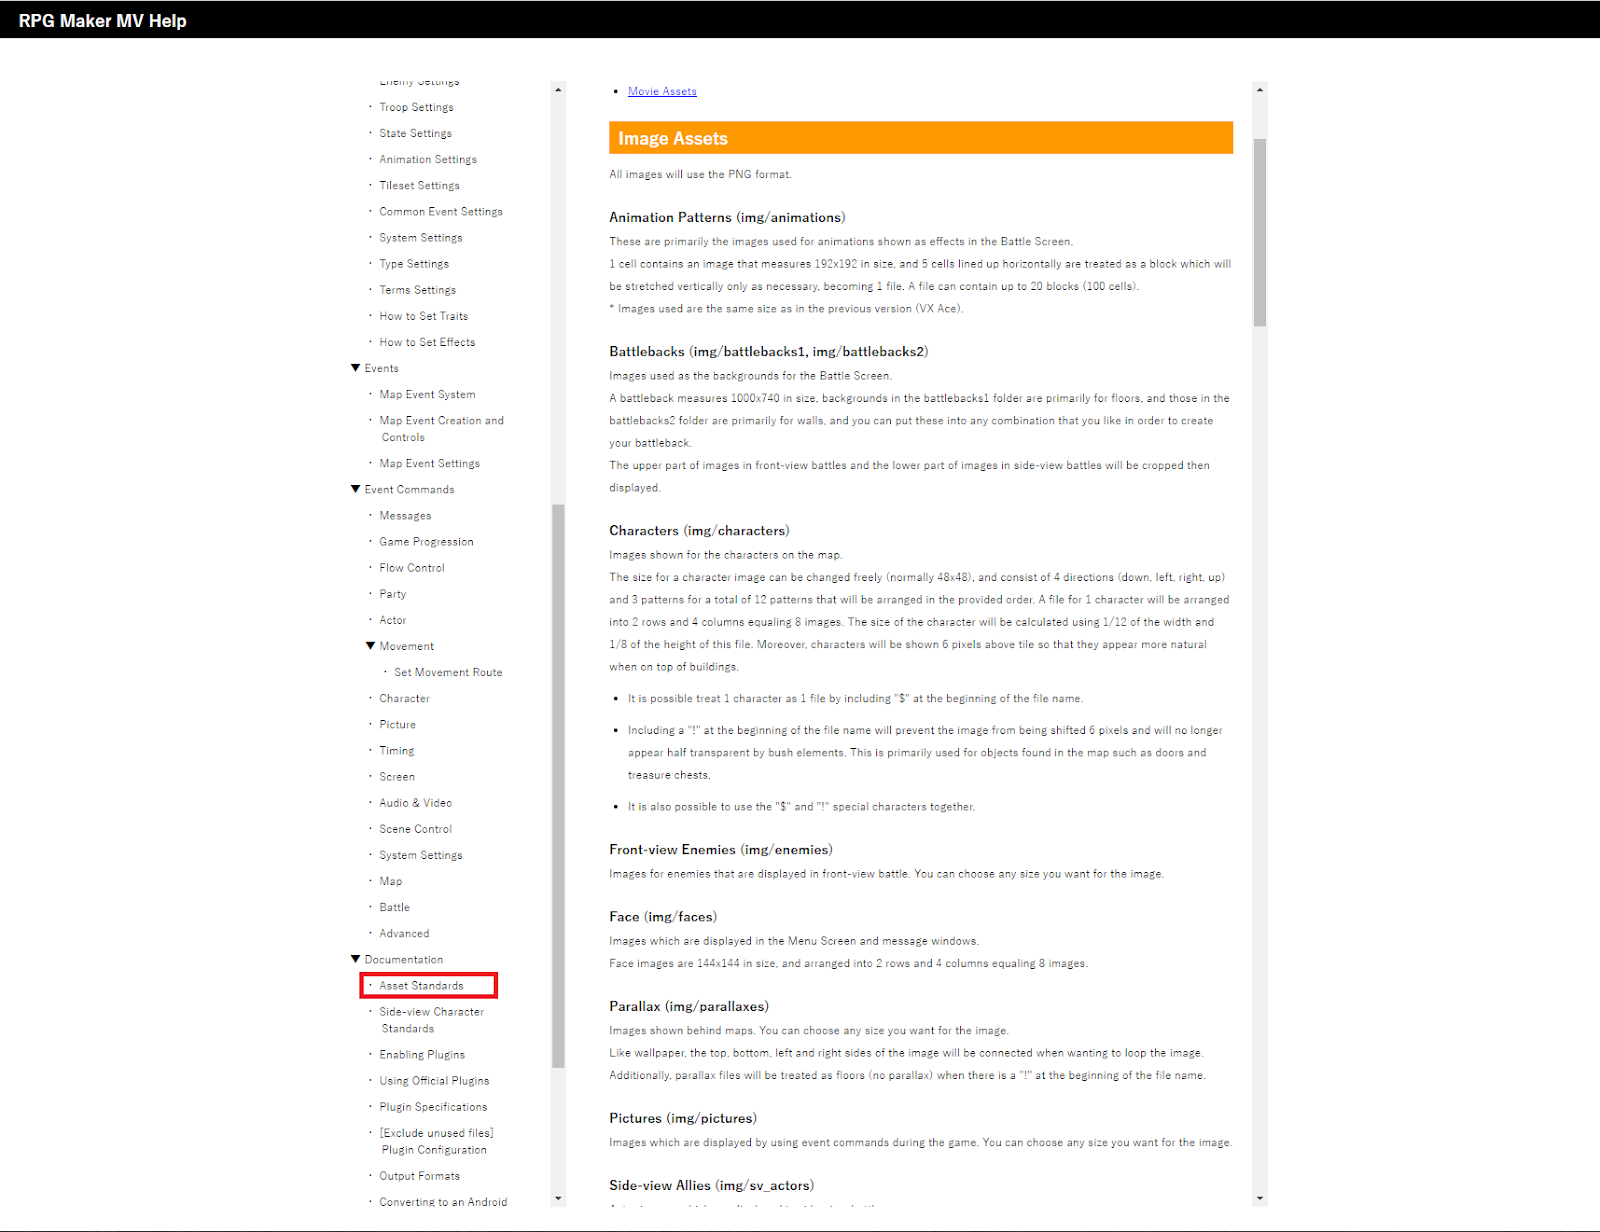Image resolution: width=1600 pixels, height=1232 pixels.
Task: Select Character in sidebar
Action: coord(404,698)
